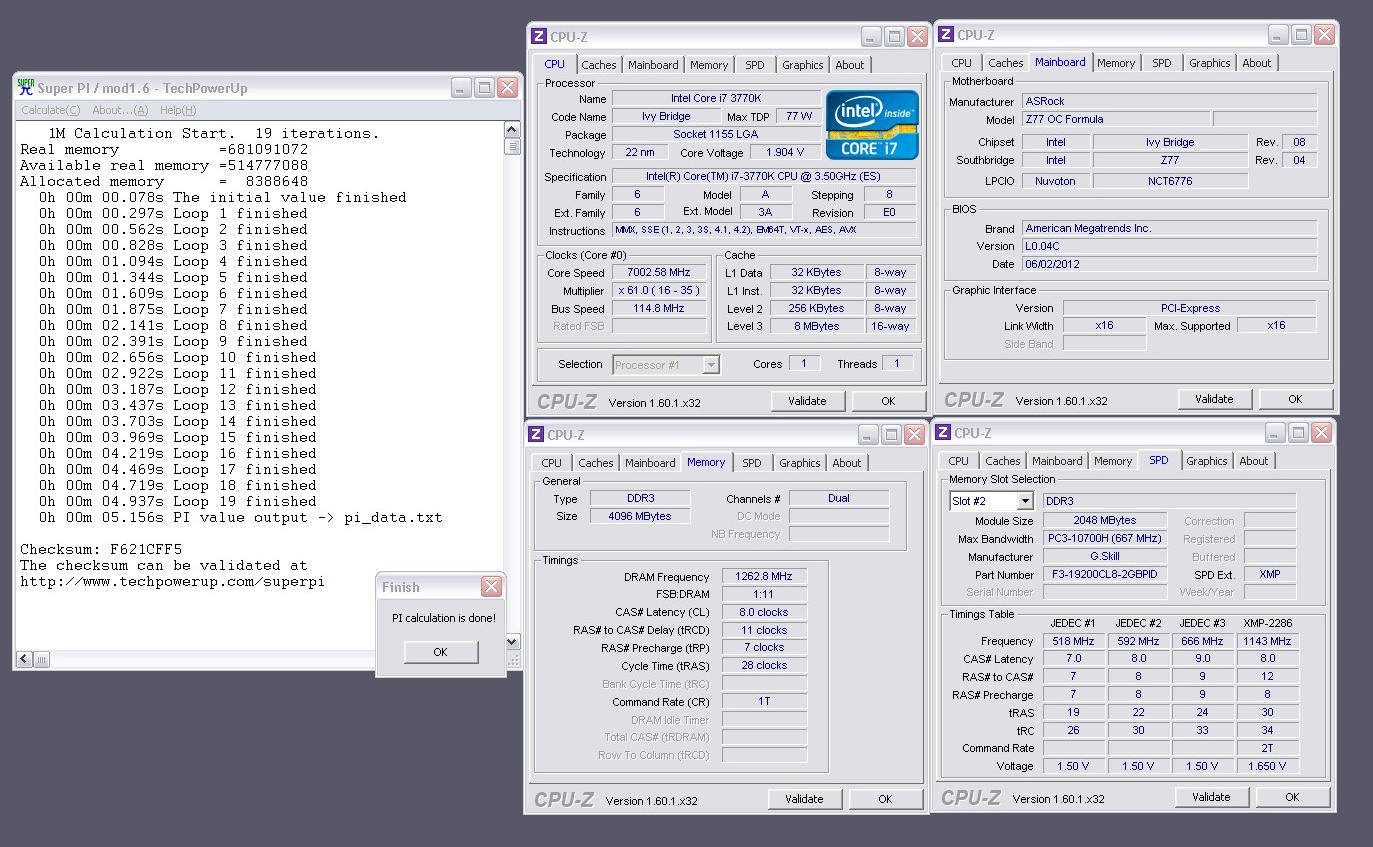Click the Manufacturer G.Skill field
The width and height of the screenshot is (1373, 847).
[x=1105, y=557]
